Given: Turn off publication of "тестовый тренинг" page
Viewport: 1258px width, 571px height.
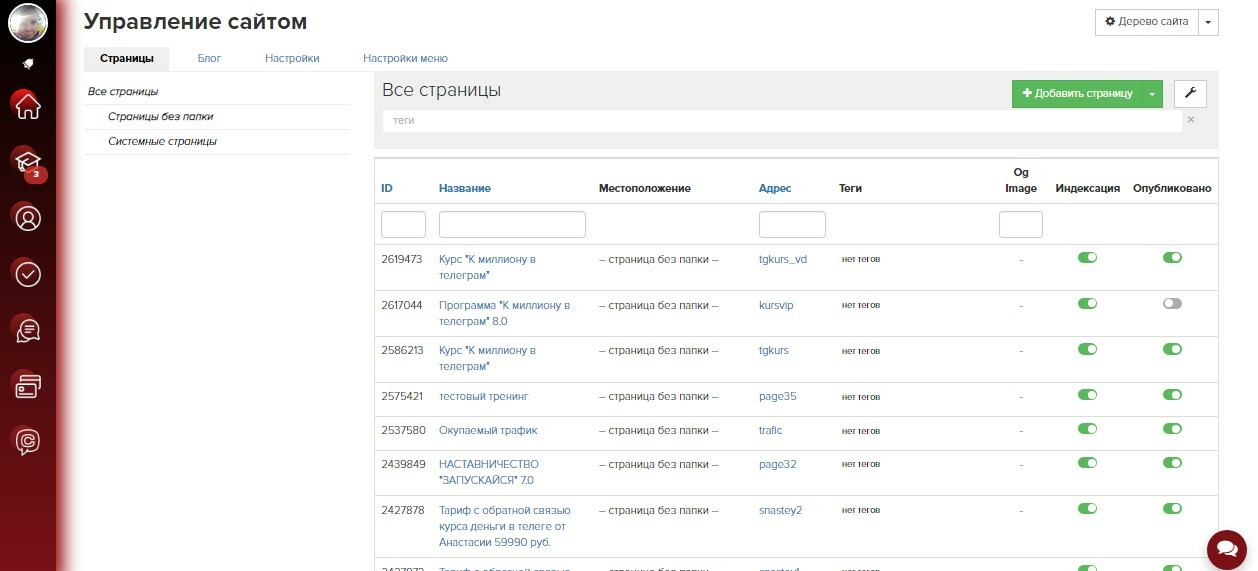Looking at the screenshot, I should (1172, 396).
